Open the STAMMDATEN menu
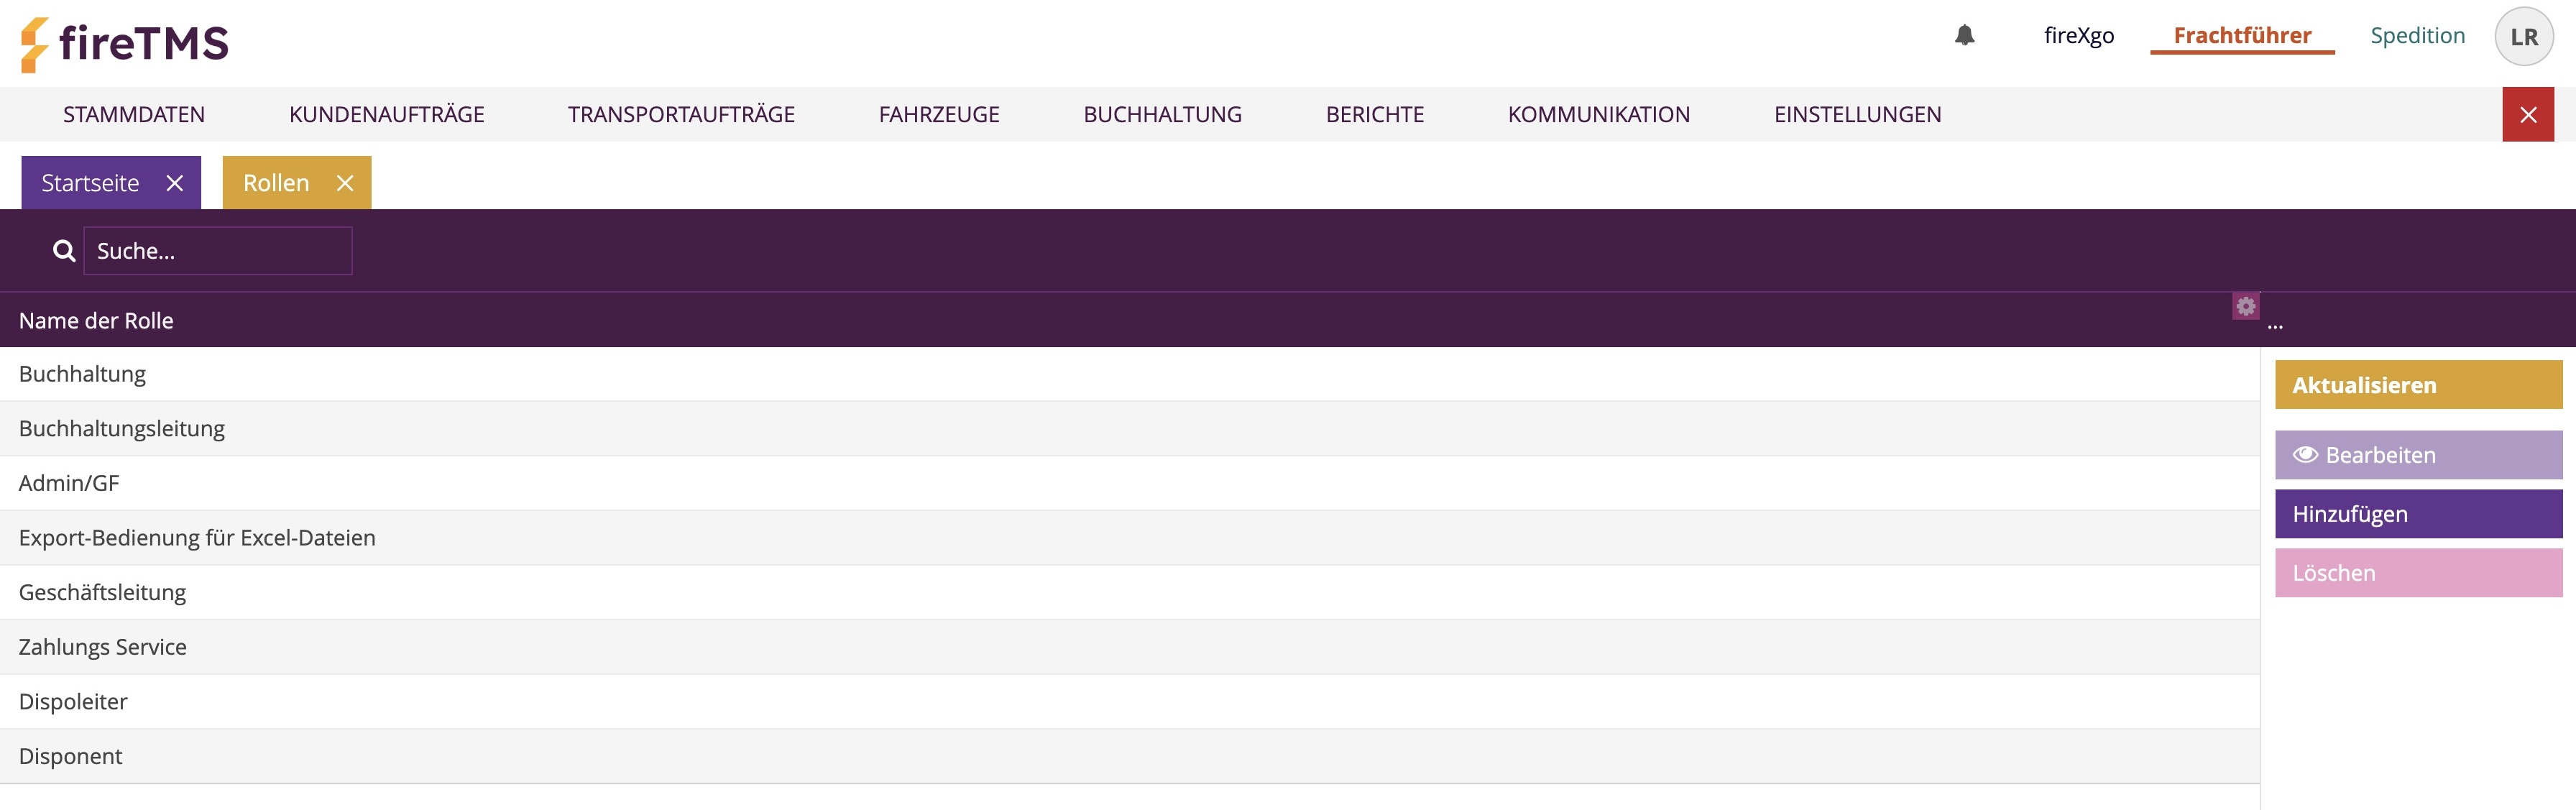Image resolution: width=2576 pixels, height=810 pixels. [134, 114]
